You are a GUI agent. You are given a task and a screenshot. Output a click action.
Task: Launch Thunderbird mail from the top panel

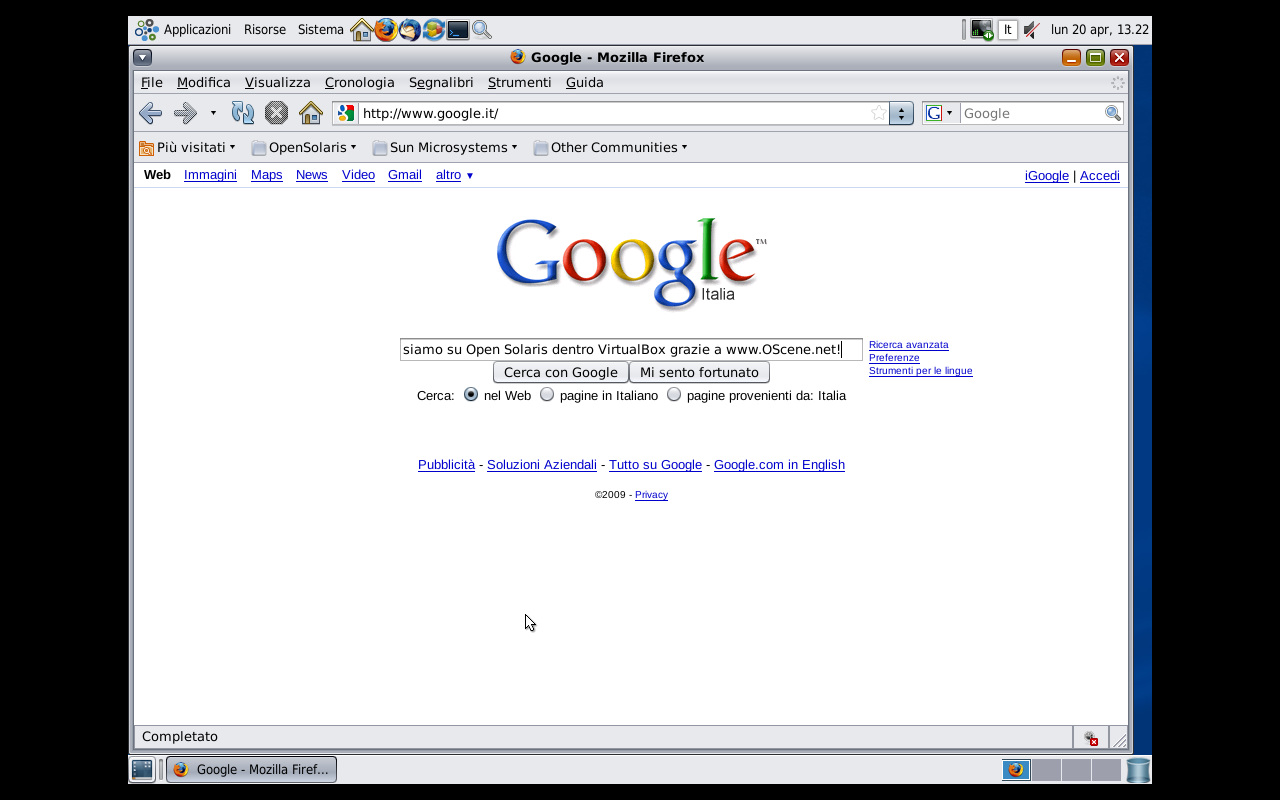(410, 30)
